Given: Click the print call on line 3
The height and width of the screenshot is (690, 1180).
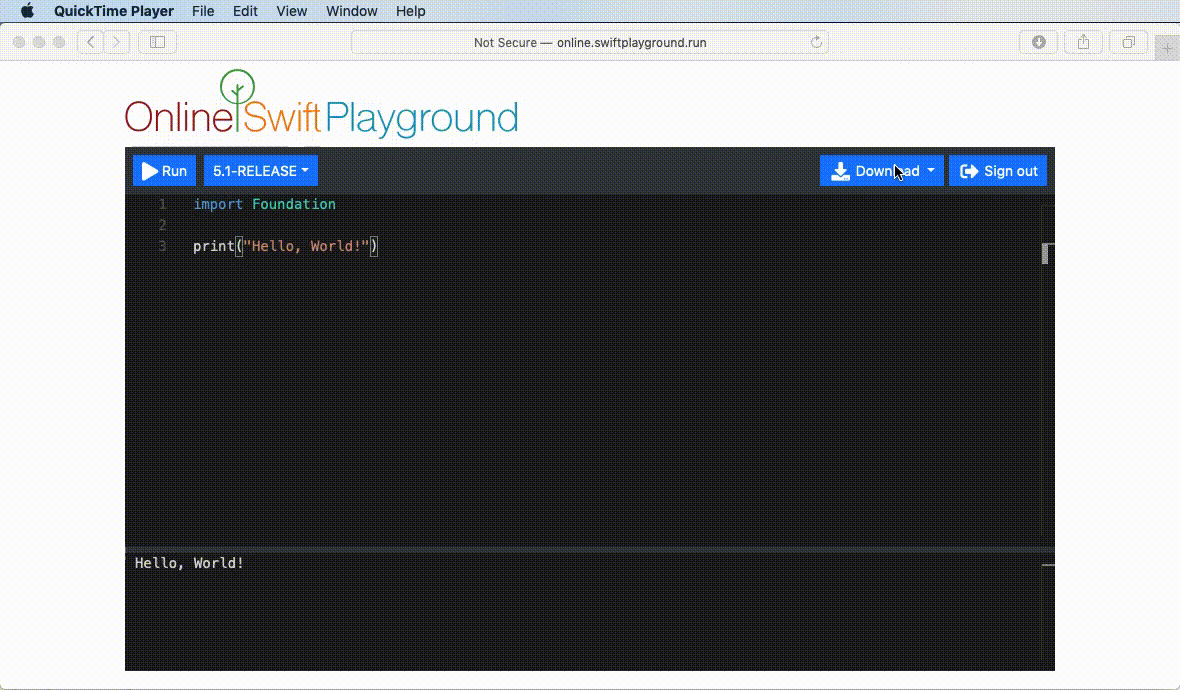Looking at the screenshot, I should pos(214,246).
